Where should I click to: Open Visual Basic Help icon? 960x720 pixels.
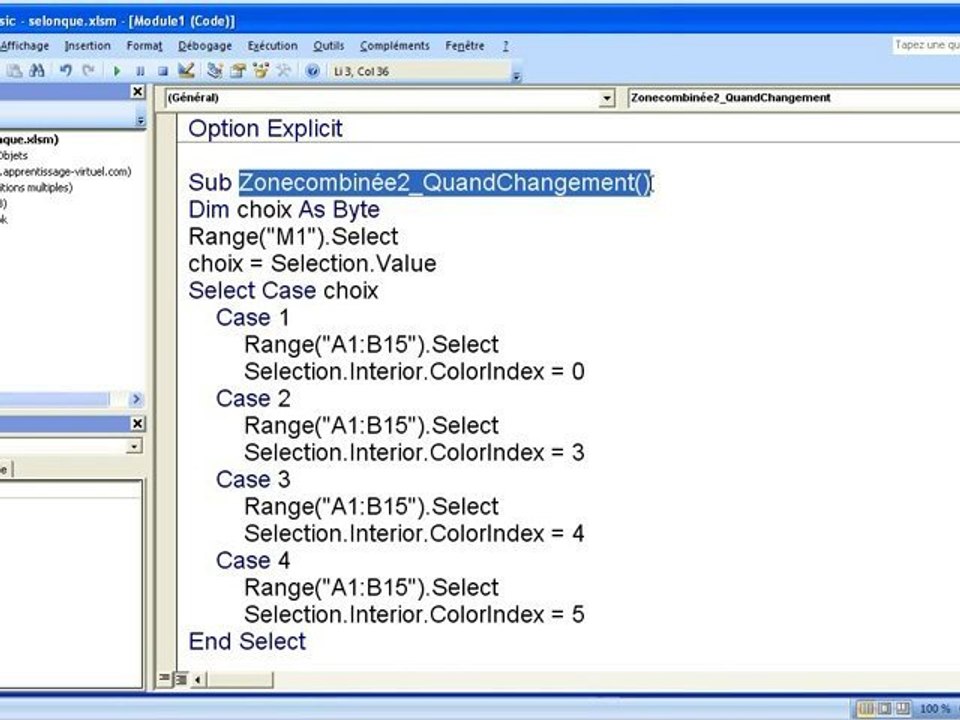312,71
